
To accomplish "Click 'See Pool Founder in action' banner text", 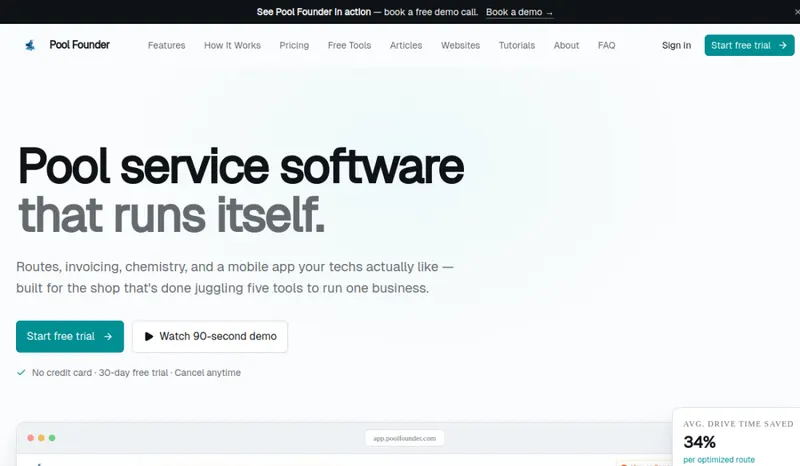I will (313, 12).
